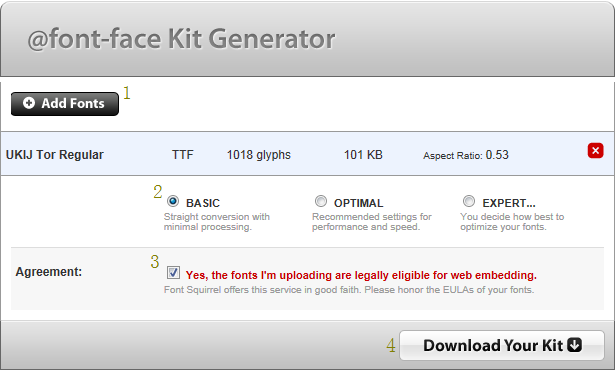
Task: Click the @font-face Kit Generator heading
Action: 181,39
